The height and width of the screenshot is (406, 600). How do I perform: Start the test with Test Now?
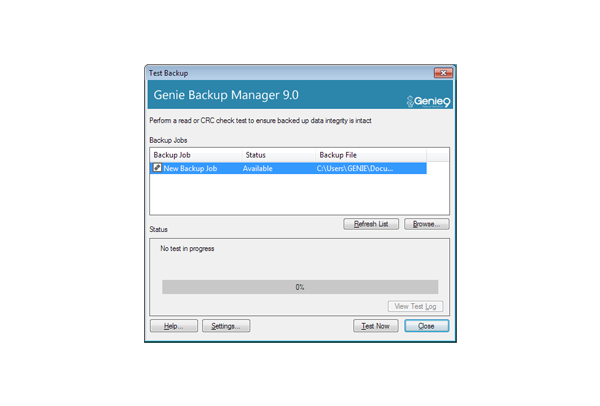375,326
